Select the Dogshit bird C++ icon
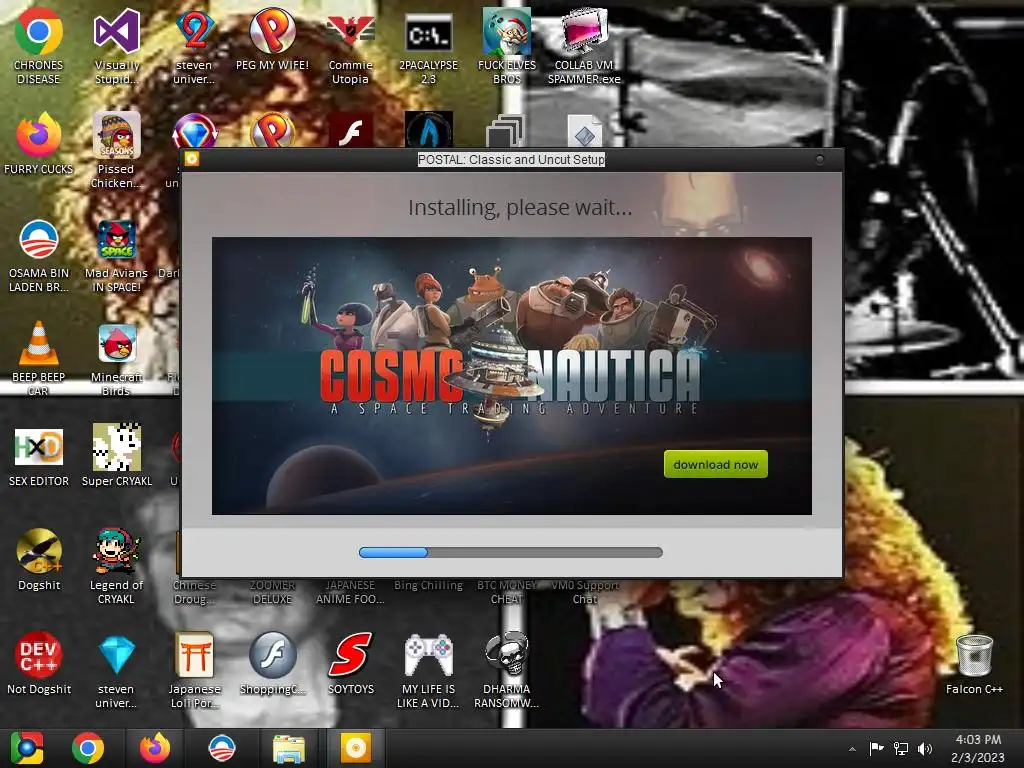This screenshot has height=768, width=1024. pos(39,560)
